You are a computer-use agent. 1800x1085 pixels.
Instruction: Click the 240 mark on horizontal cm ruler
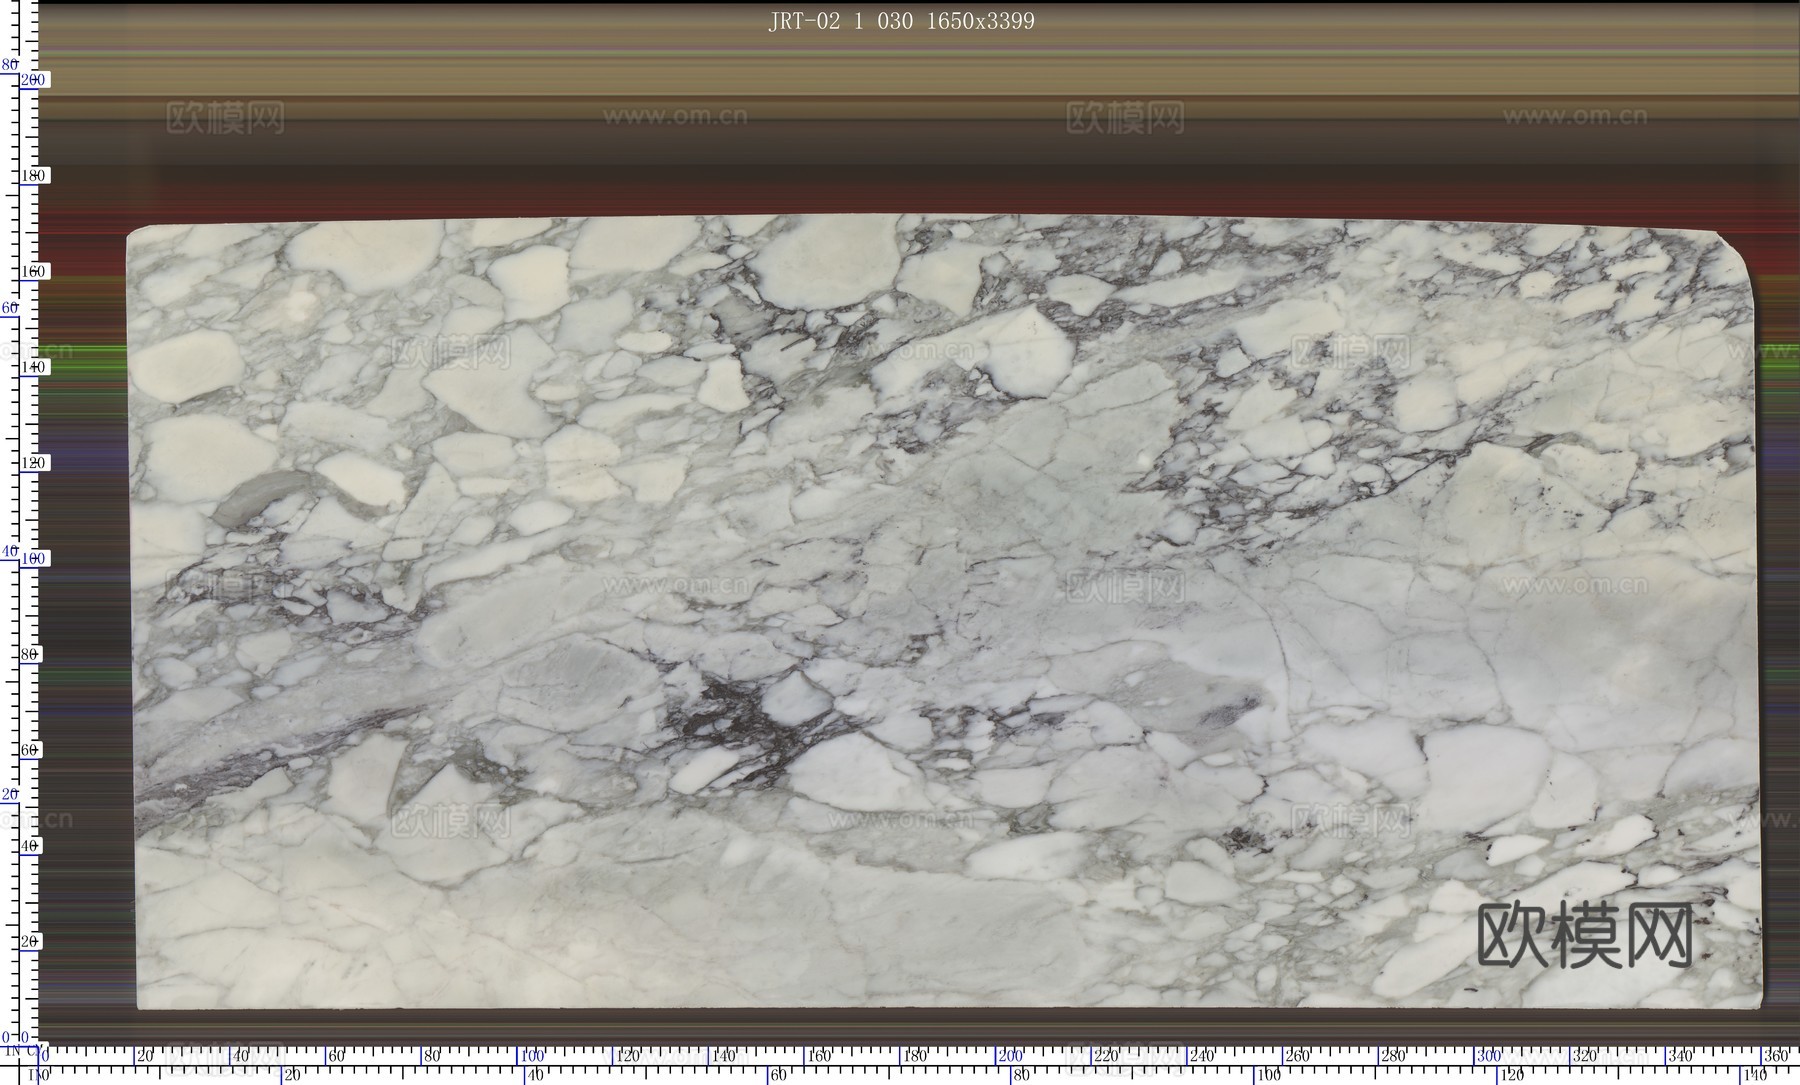[1203, 1056]
